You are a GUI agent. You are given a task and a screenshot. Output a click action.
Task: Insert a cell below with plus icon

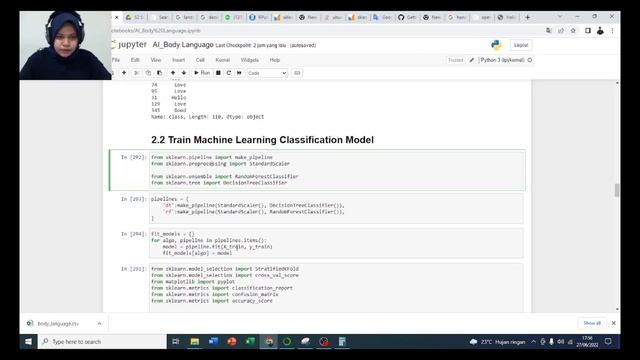[x=124, y=73]
